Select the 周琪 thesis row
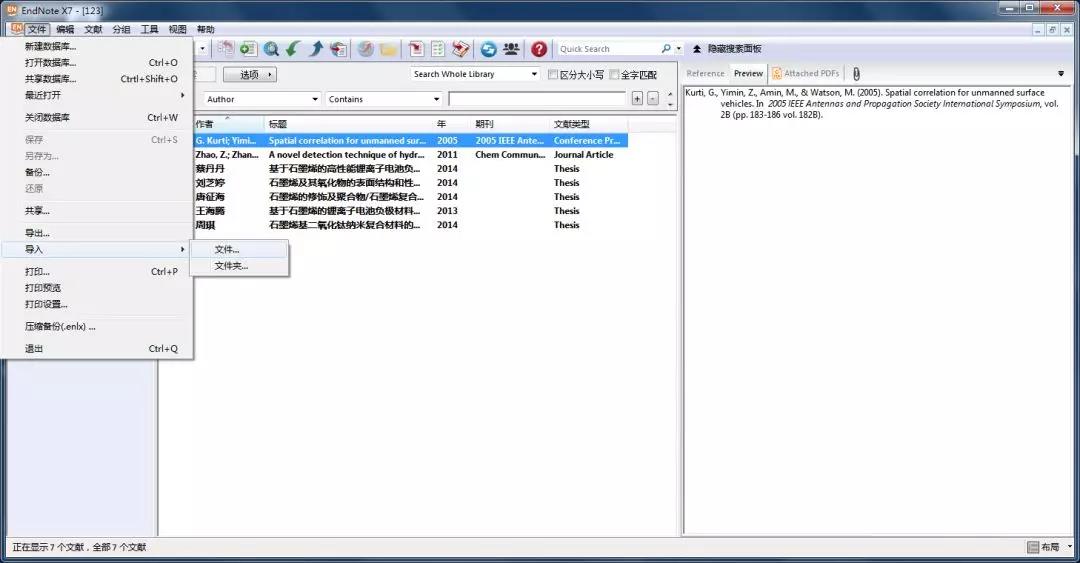 (411, 225)
